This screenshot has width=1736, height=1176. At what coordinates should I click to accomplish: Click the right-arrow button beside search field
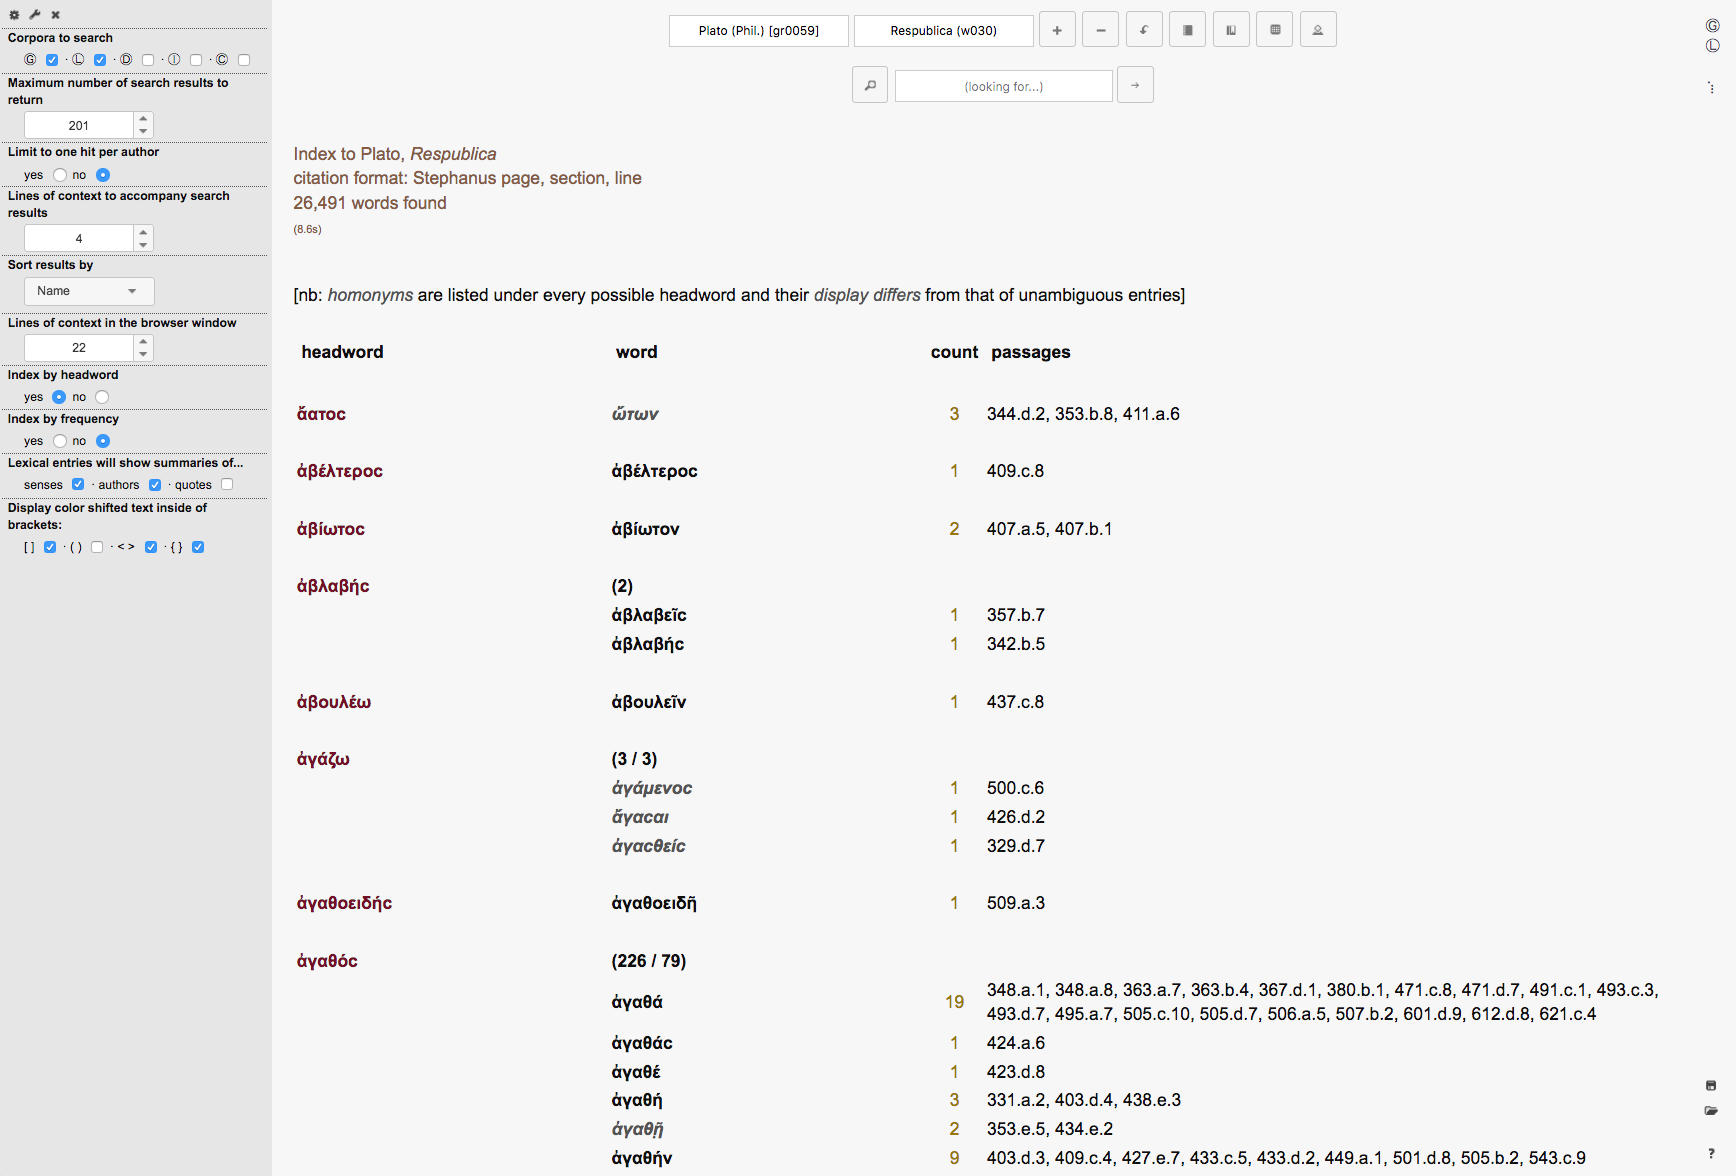coord(1135,85)
